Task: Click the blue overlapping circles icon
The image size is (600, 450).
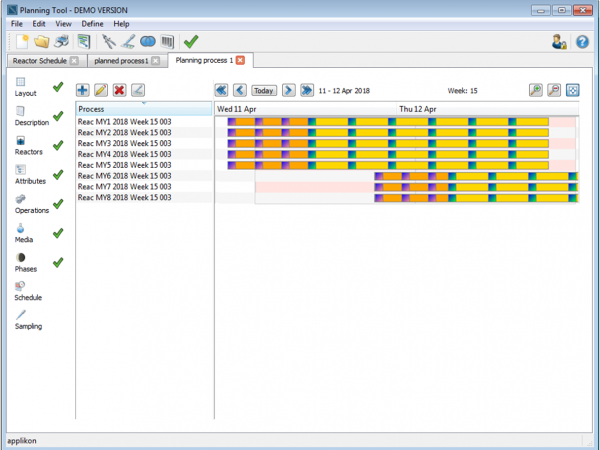Action: pyautogui.click(x=148, y=41)
